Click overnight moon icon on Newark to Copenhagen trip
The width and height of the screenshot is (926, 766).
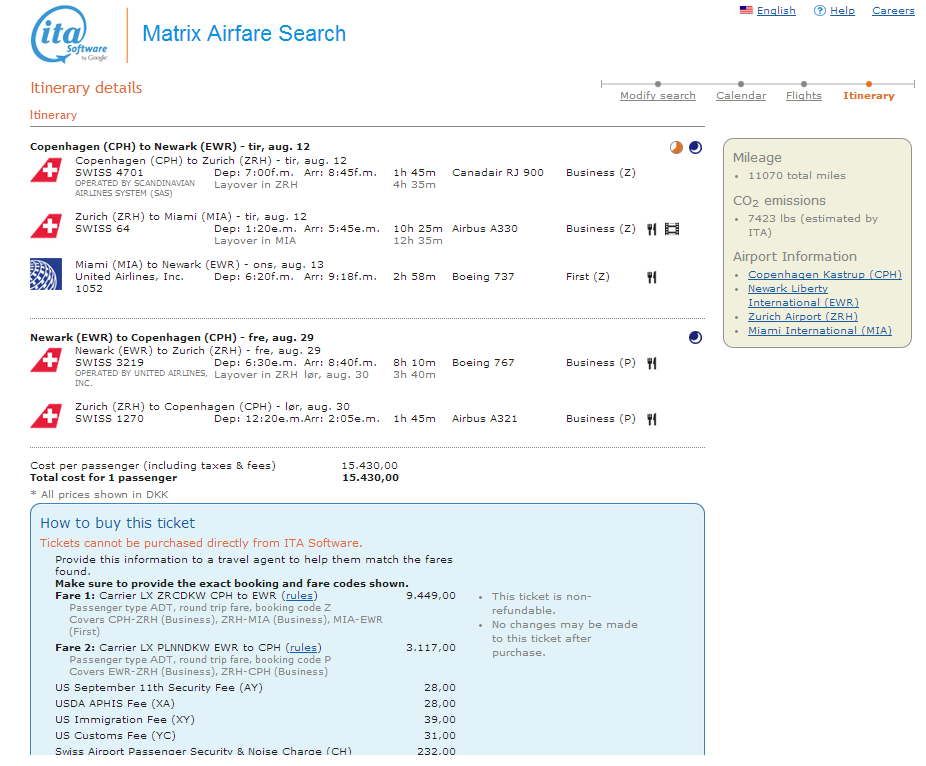coord(695,338)
